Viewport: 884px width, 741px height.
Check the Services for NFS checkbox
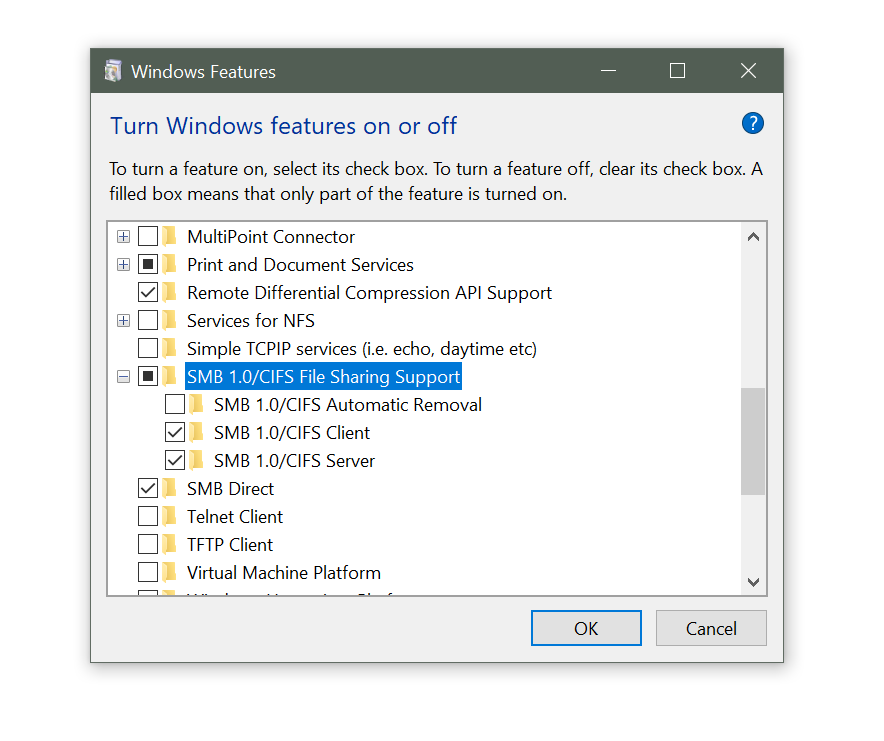[x=148, y=320]
